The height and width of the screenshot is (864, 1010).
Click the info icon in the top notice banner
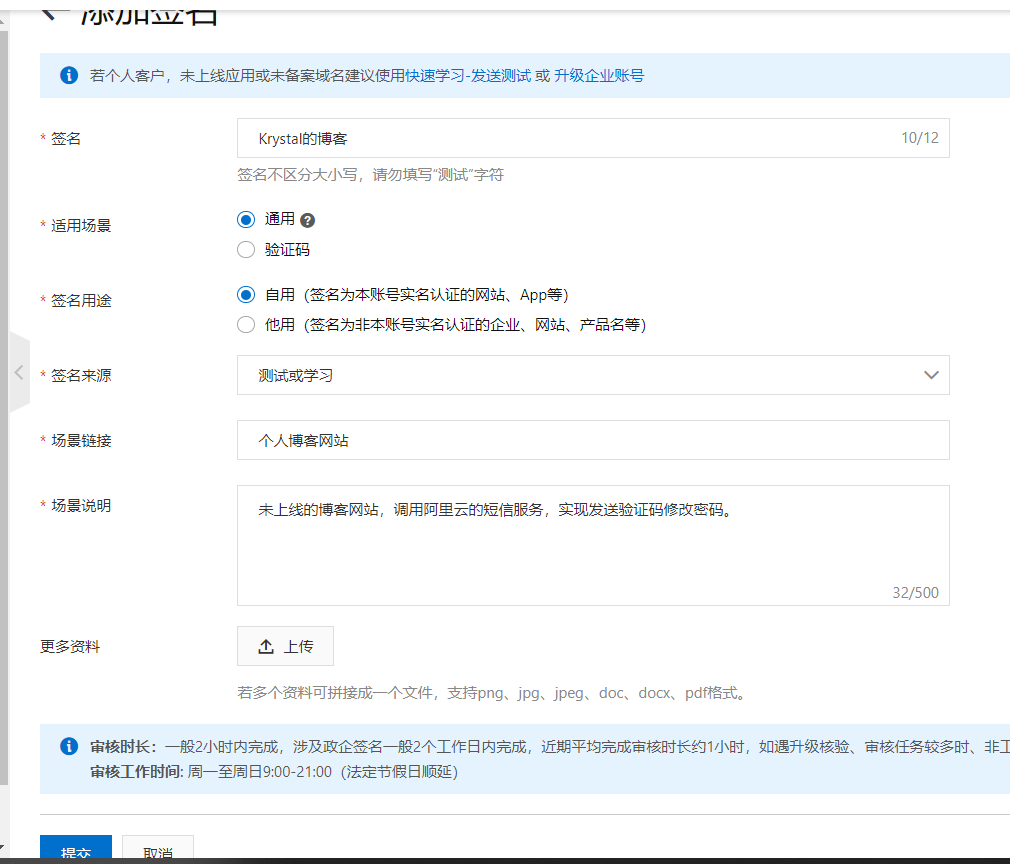tap(69, 75)
